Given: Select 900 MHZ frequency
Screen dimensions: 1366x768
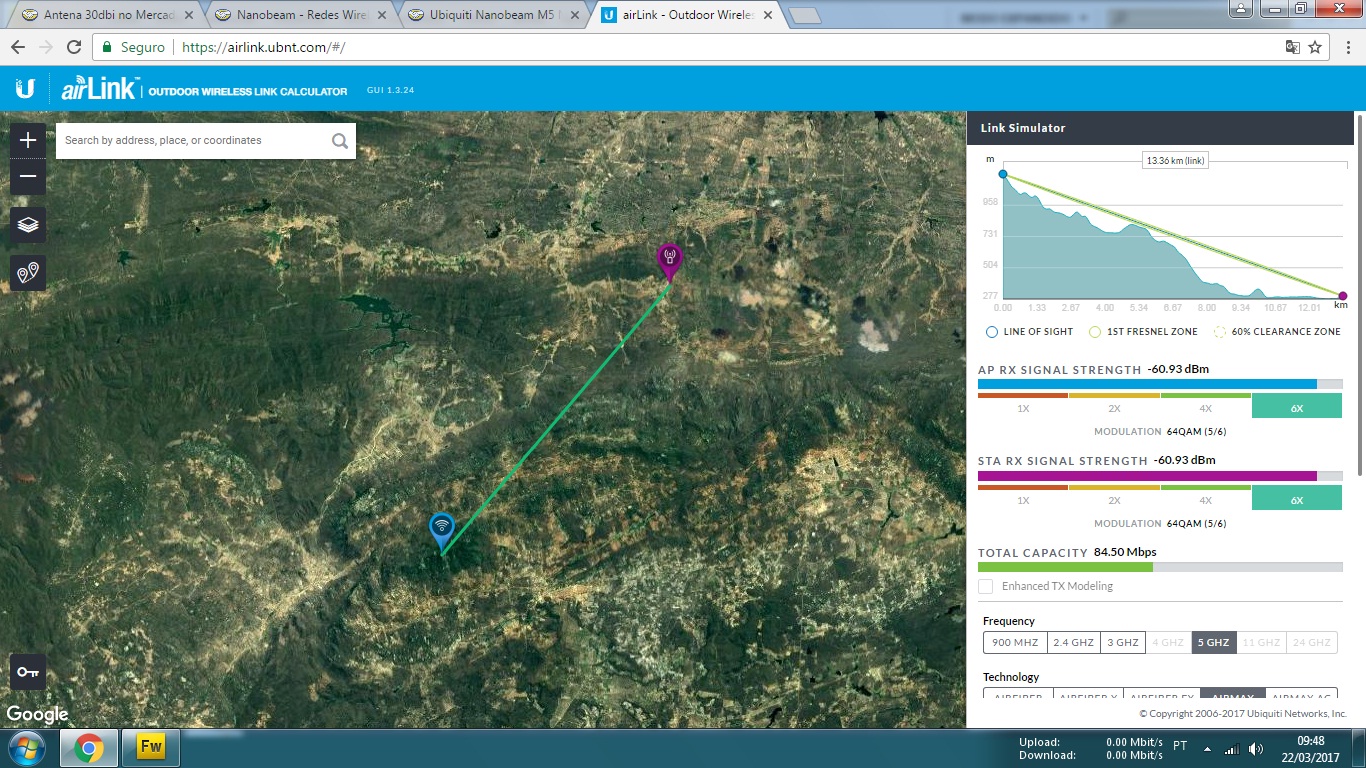Looking at the screenshot, I should click(x=1015, y=643).
